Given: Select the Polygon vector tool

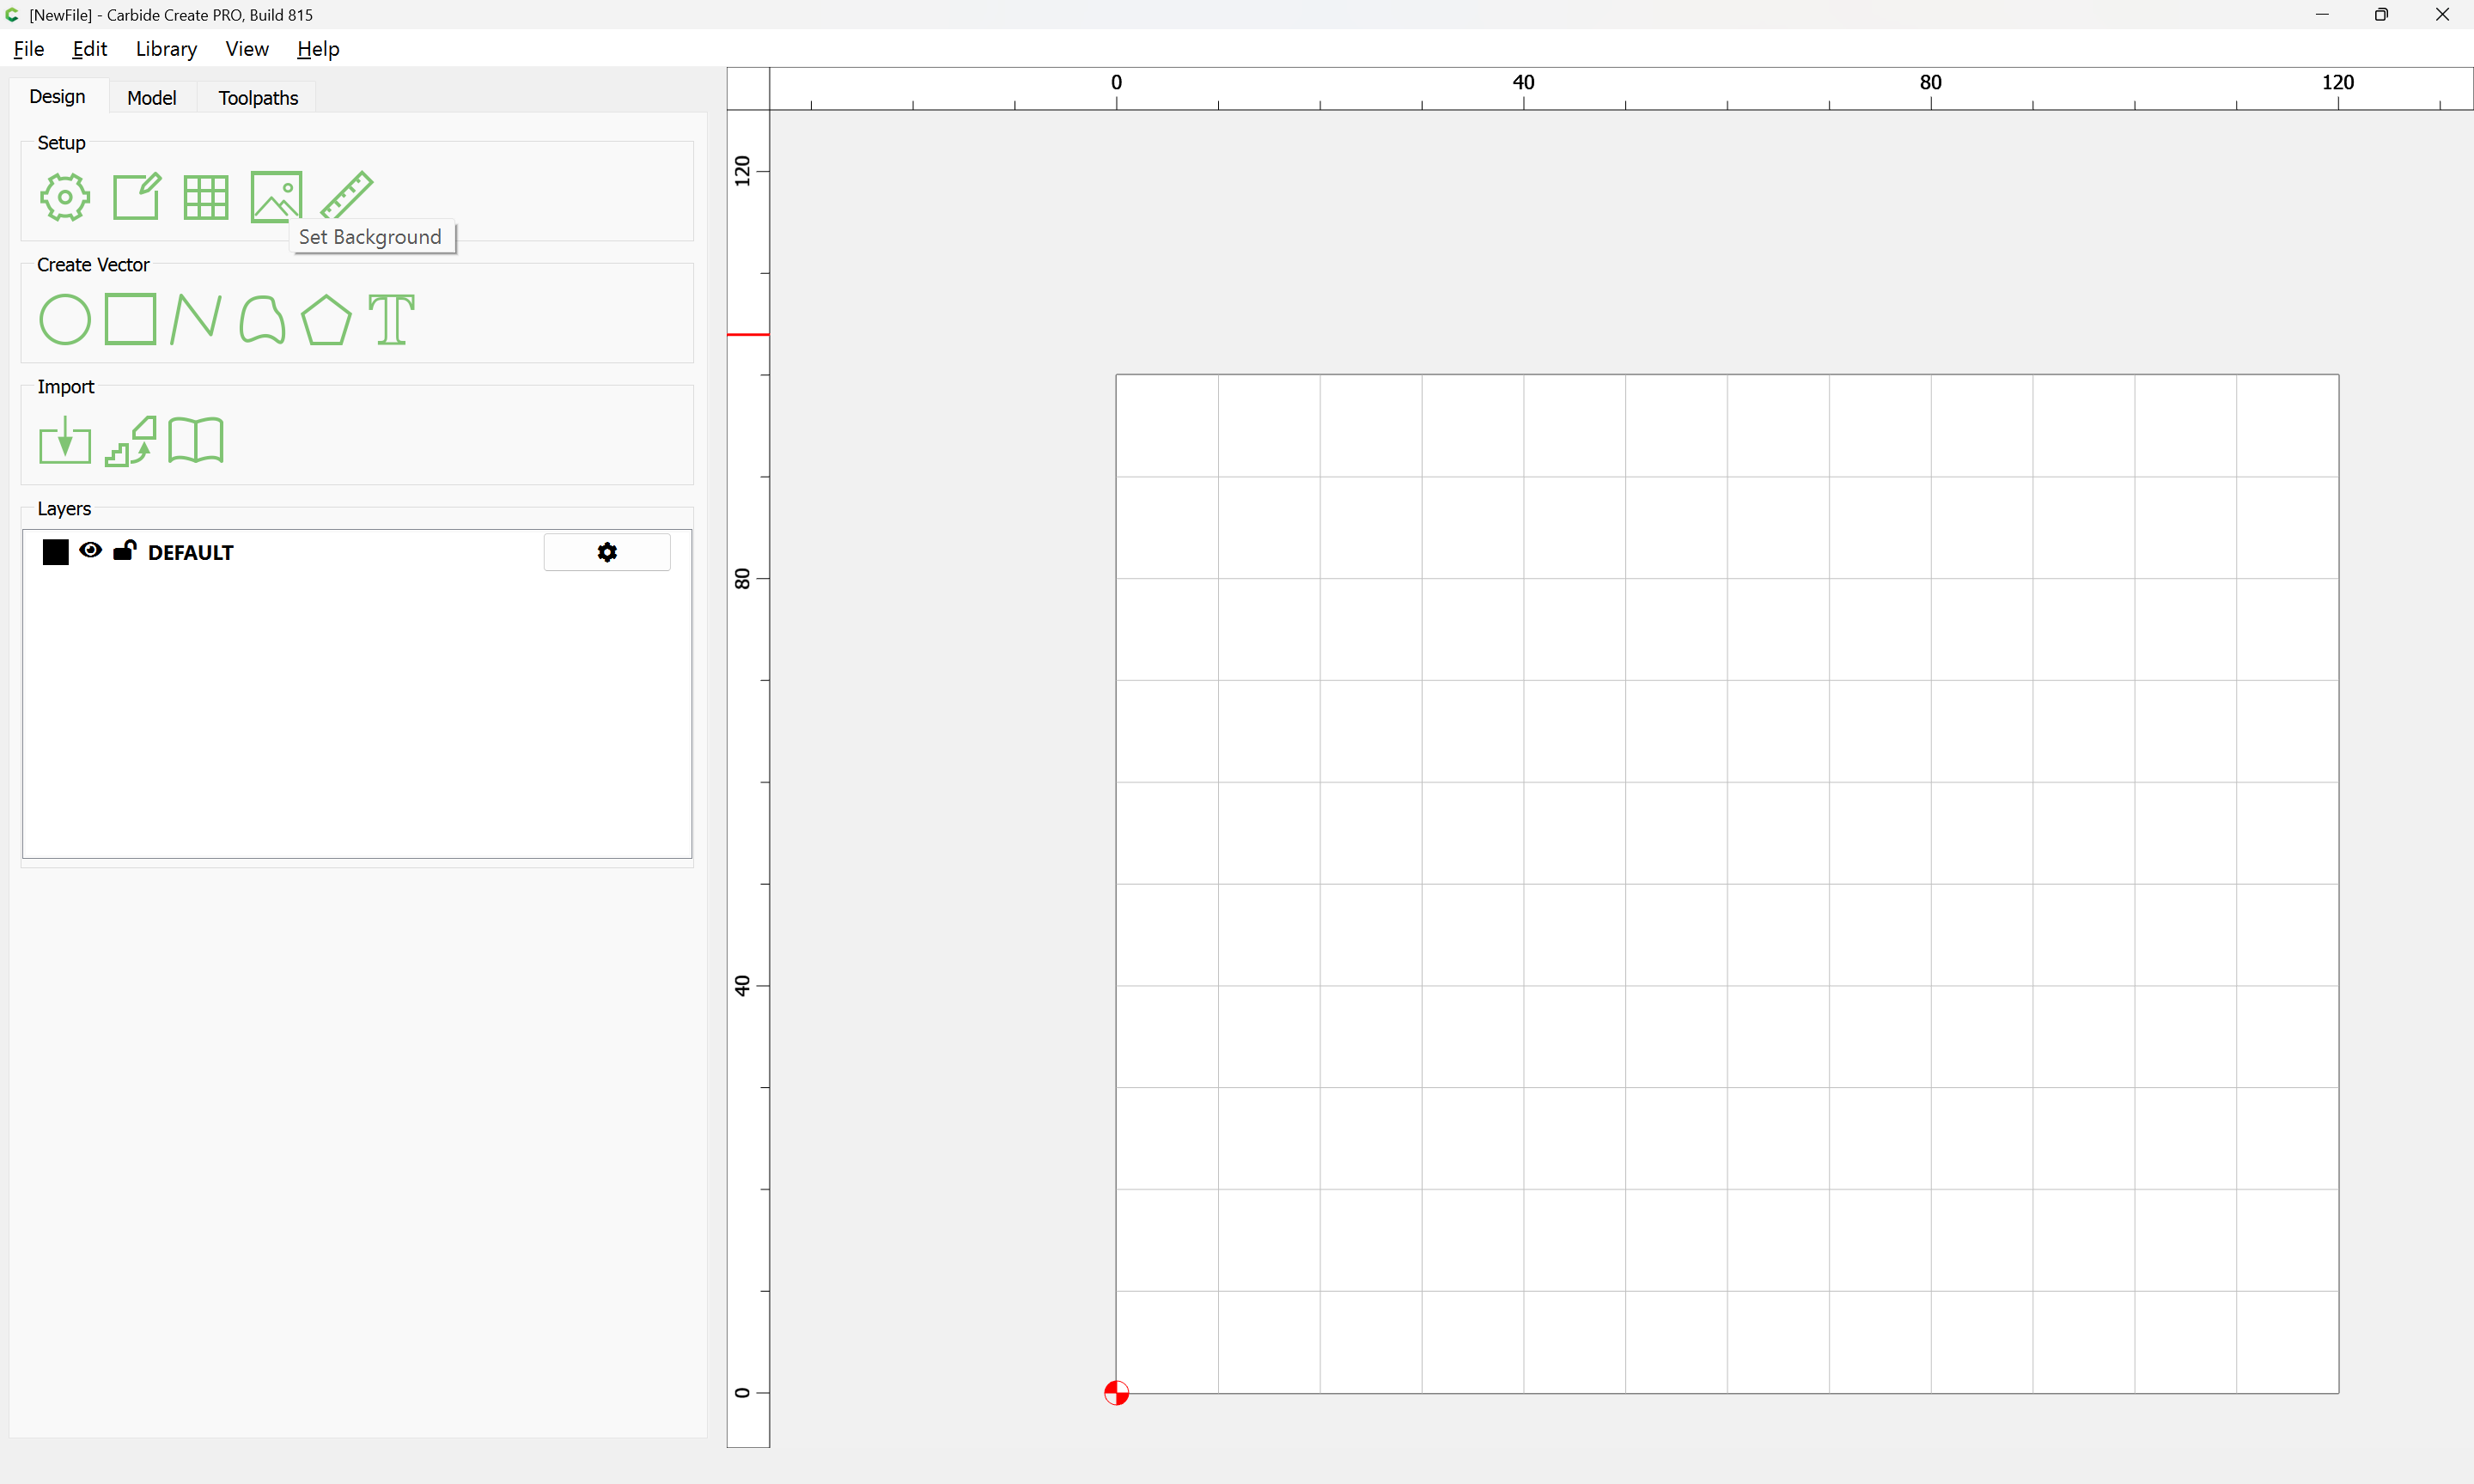Looking at the screenshot, I should tap(326, 320).
